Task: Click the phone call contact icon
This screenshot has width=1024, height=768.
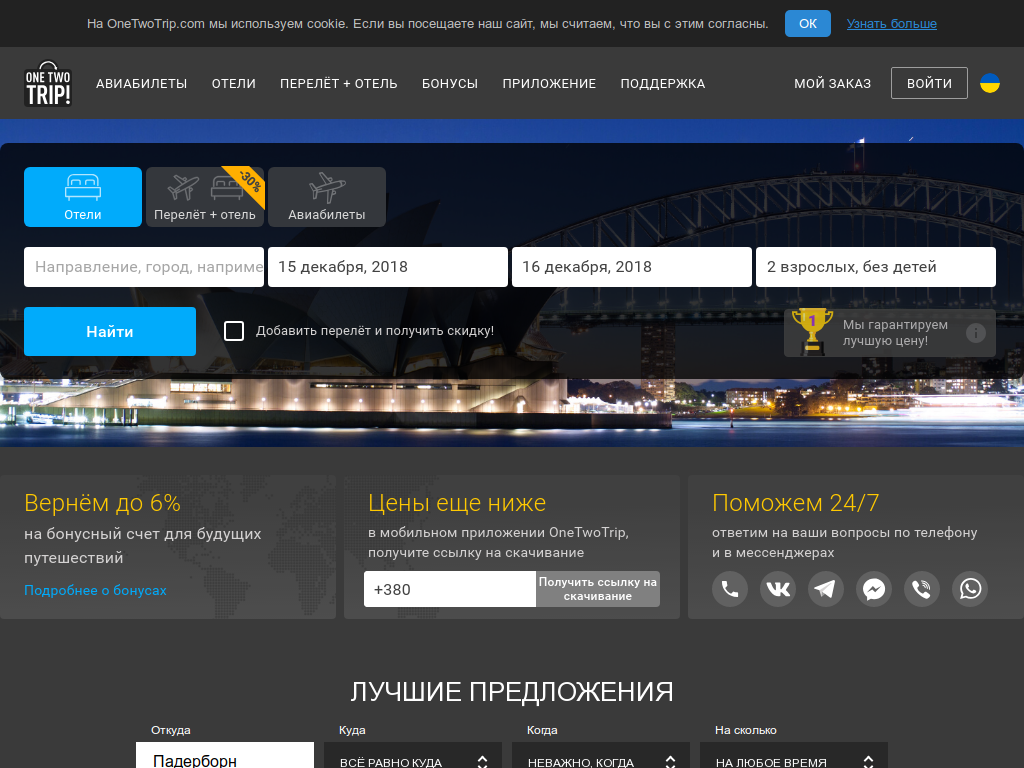Action: coord(730,589)
